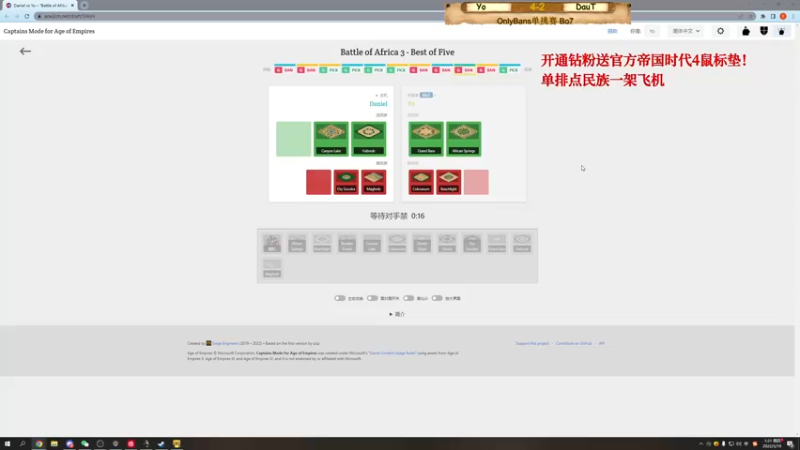Click the last PICK step in turn timeline

[x=509, y=70]
